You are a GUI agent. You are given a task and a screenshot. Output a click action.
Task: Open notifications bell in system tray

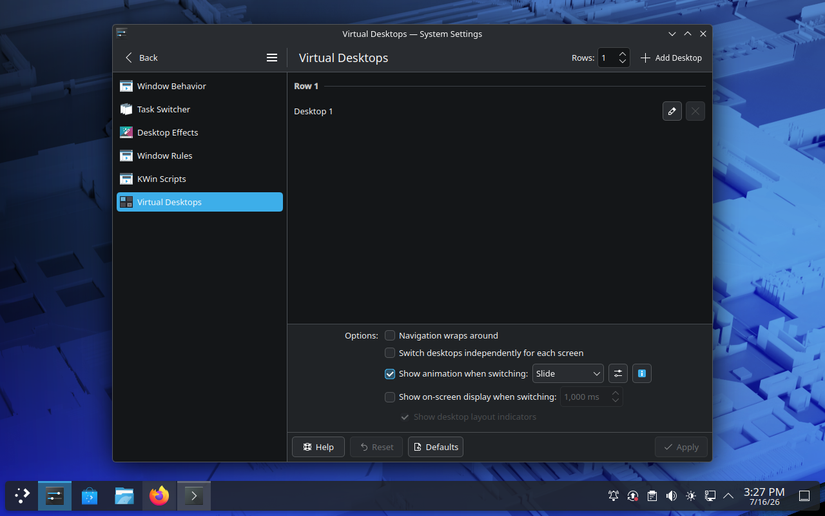pyautogui.click(x=613, y=495)
